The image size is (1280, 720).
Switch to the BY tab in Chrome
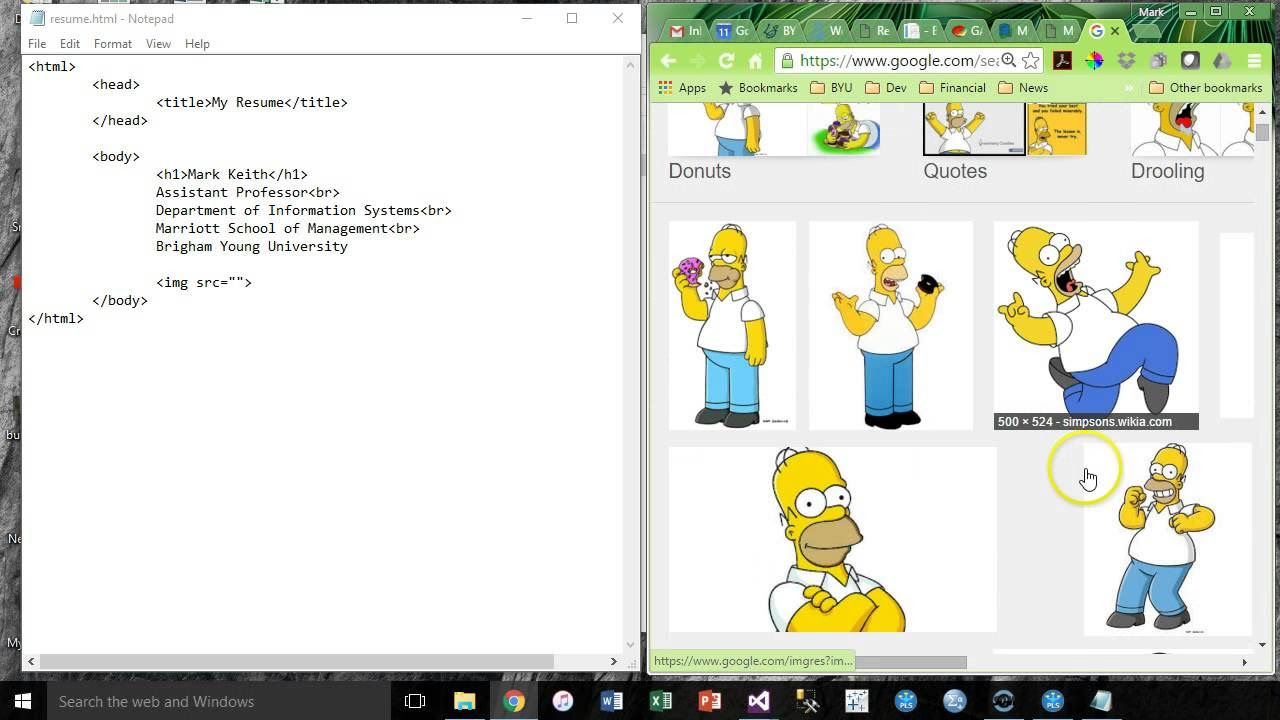(779, 31)
